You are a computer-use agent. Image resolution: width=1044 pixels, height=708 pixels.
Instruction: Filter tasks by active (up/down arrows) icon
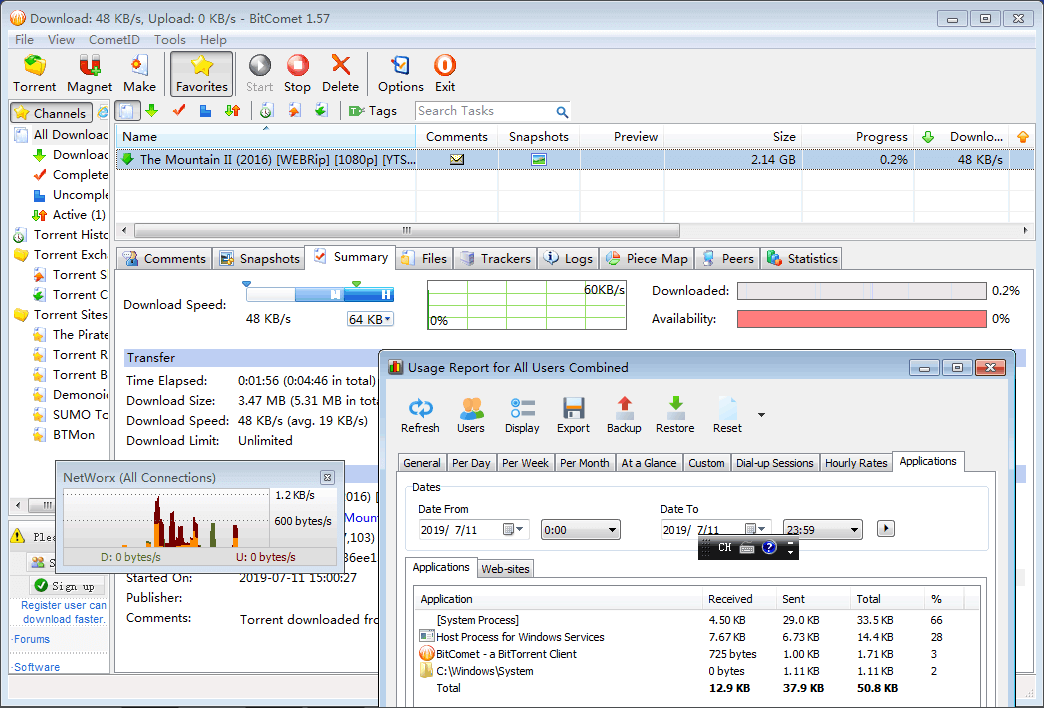point(232,111)
